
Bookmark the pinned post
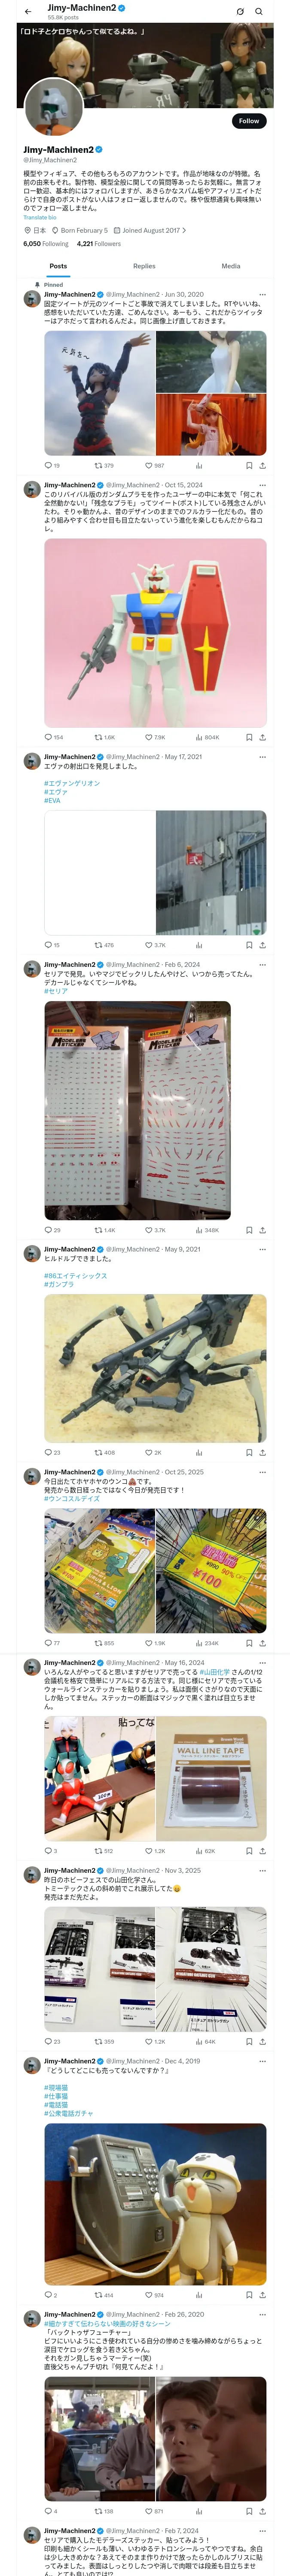click(249, 465)
